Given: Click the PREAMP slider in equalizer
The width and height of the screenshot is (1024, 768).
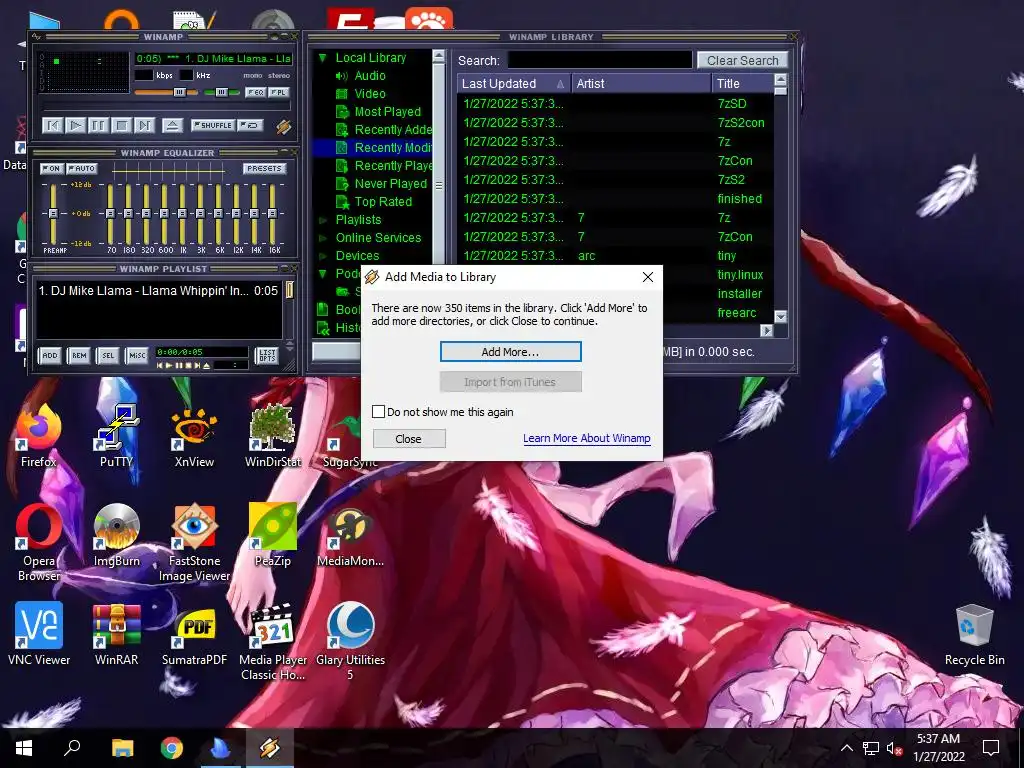Looking at the screenshot, I should tap(54, 214).
